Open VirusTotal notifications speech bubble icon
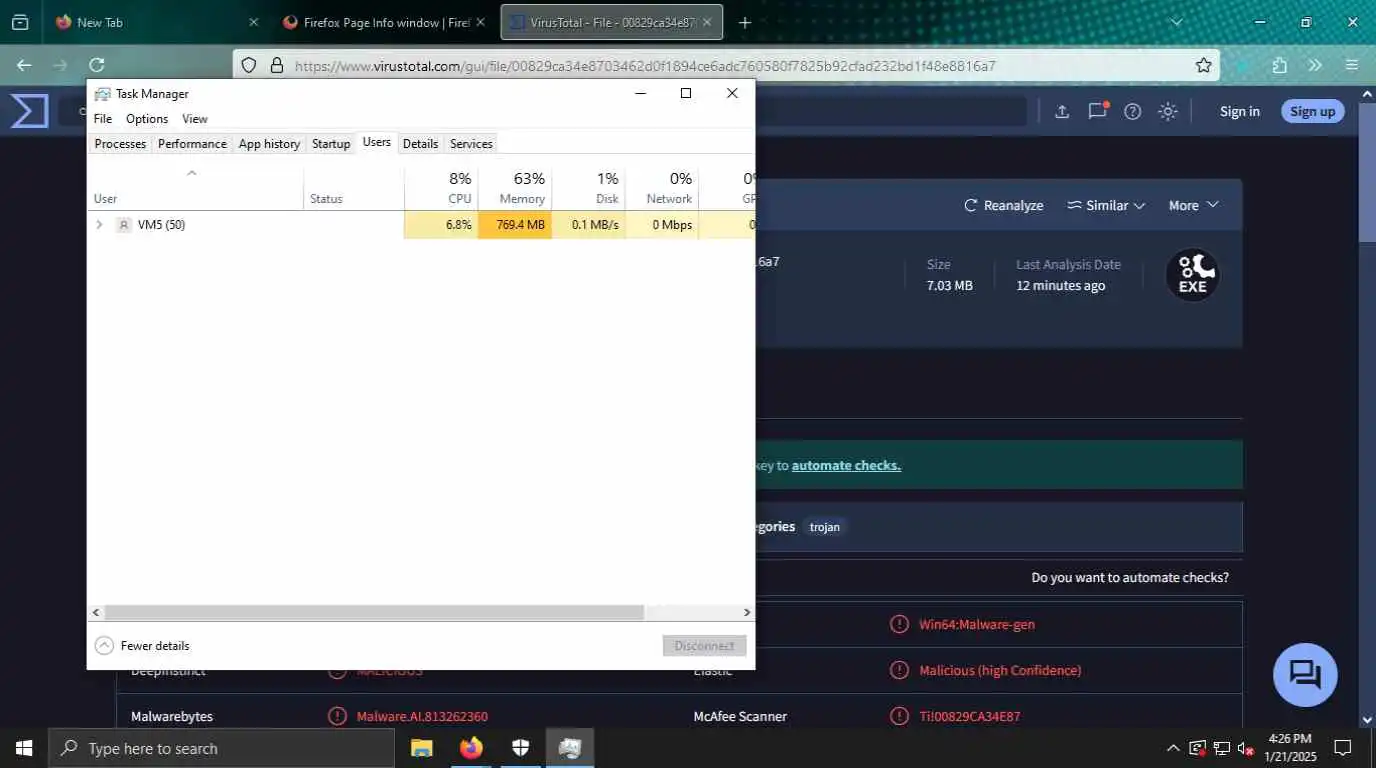Viewport: 1376px width, 768px height. pos(1097,111)
